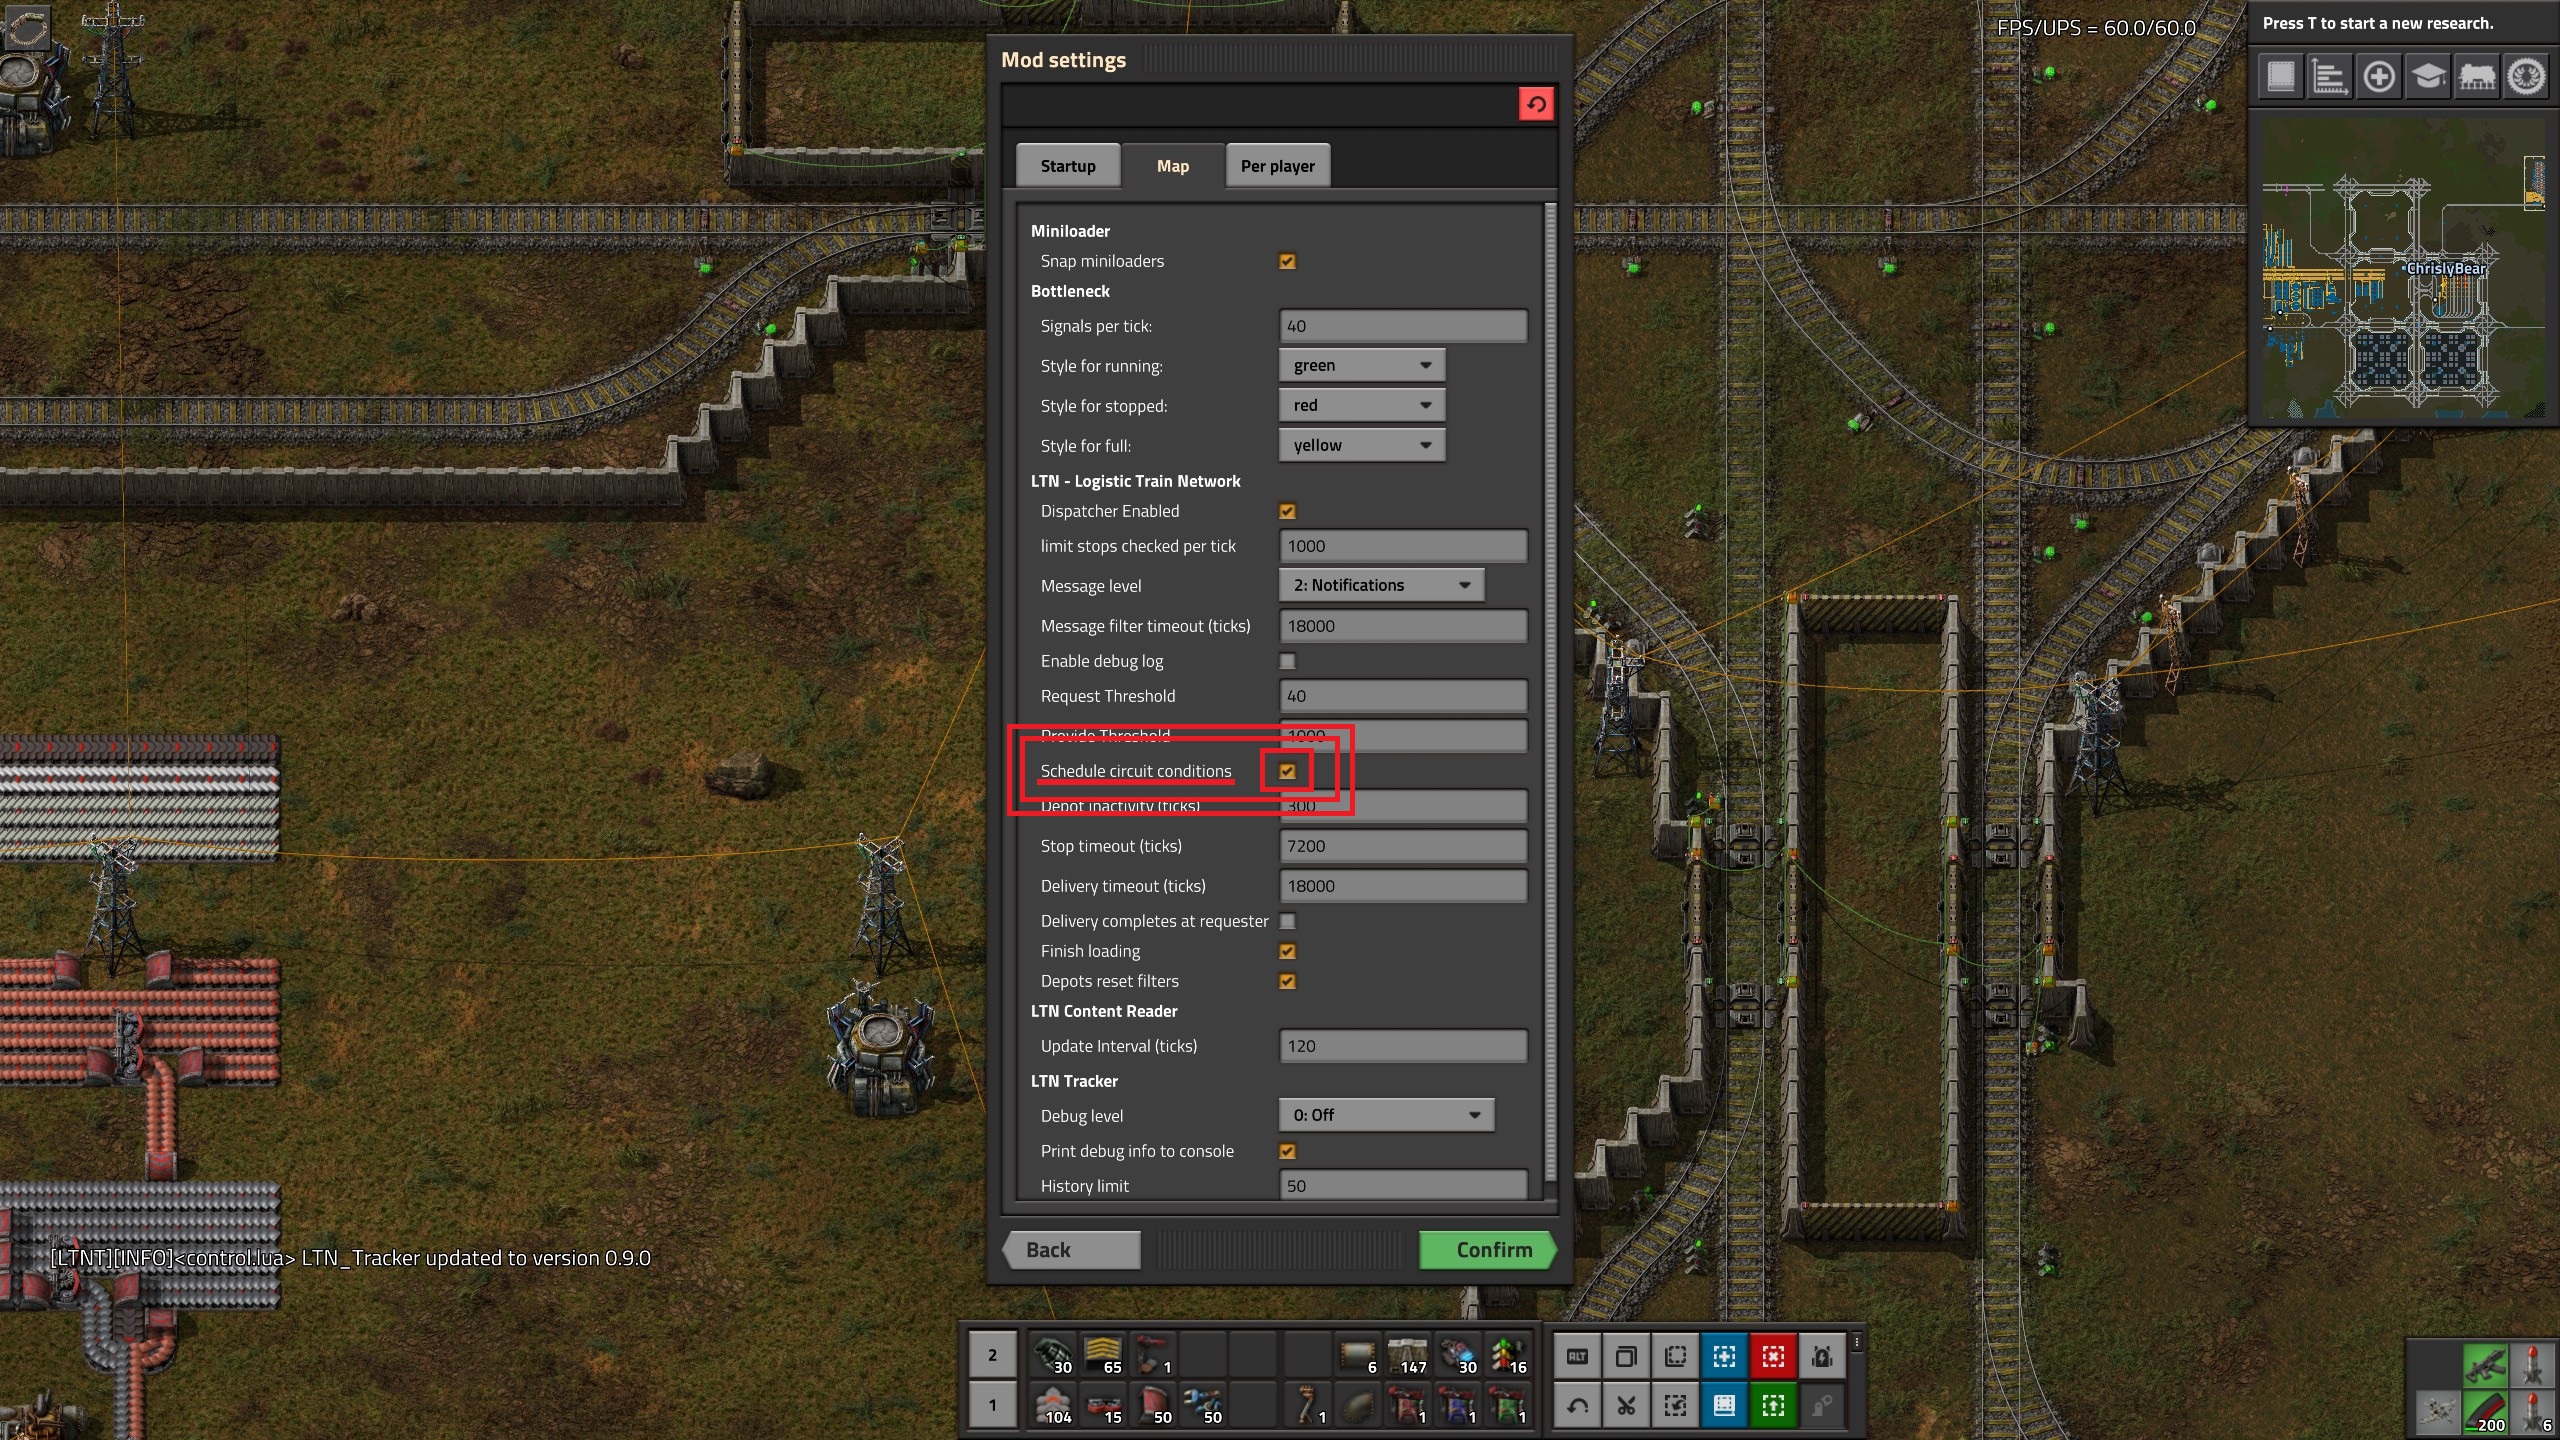Viewport: 2560px width, 1440px height.
Task: Select the green upgrade planner shortcut
Action: [1773, 1406]
